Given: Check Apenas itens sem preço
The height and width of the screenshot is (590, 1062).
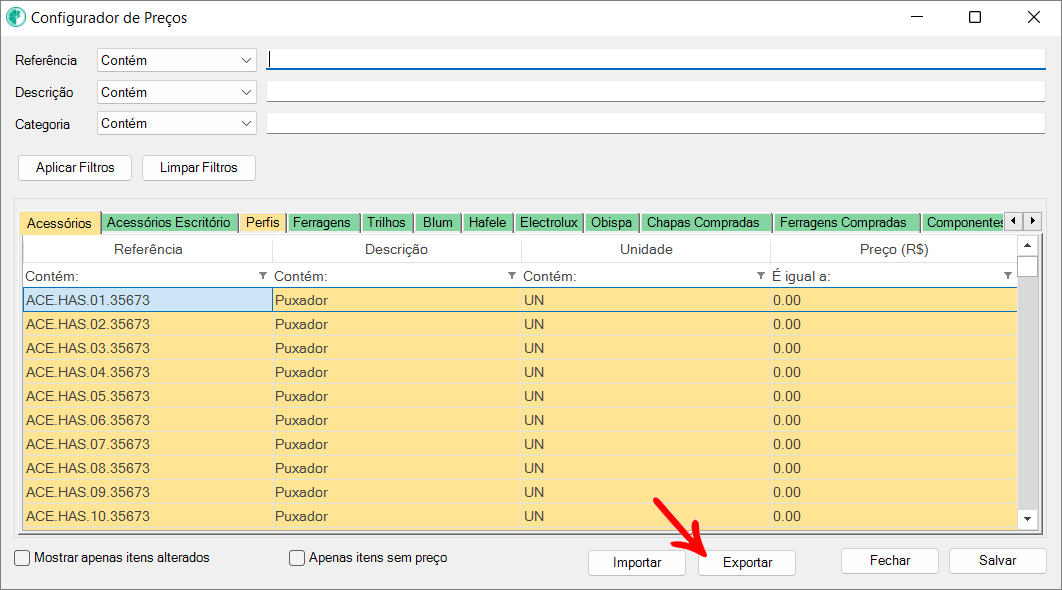Looking at the screenshot, I should (296, 558).
